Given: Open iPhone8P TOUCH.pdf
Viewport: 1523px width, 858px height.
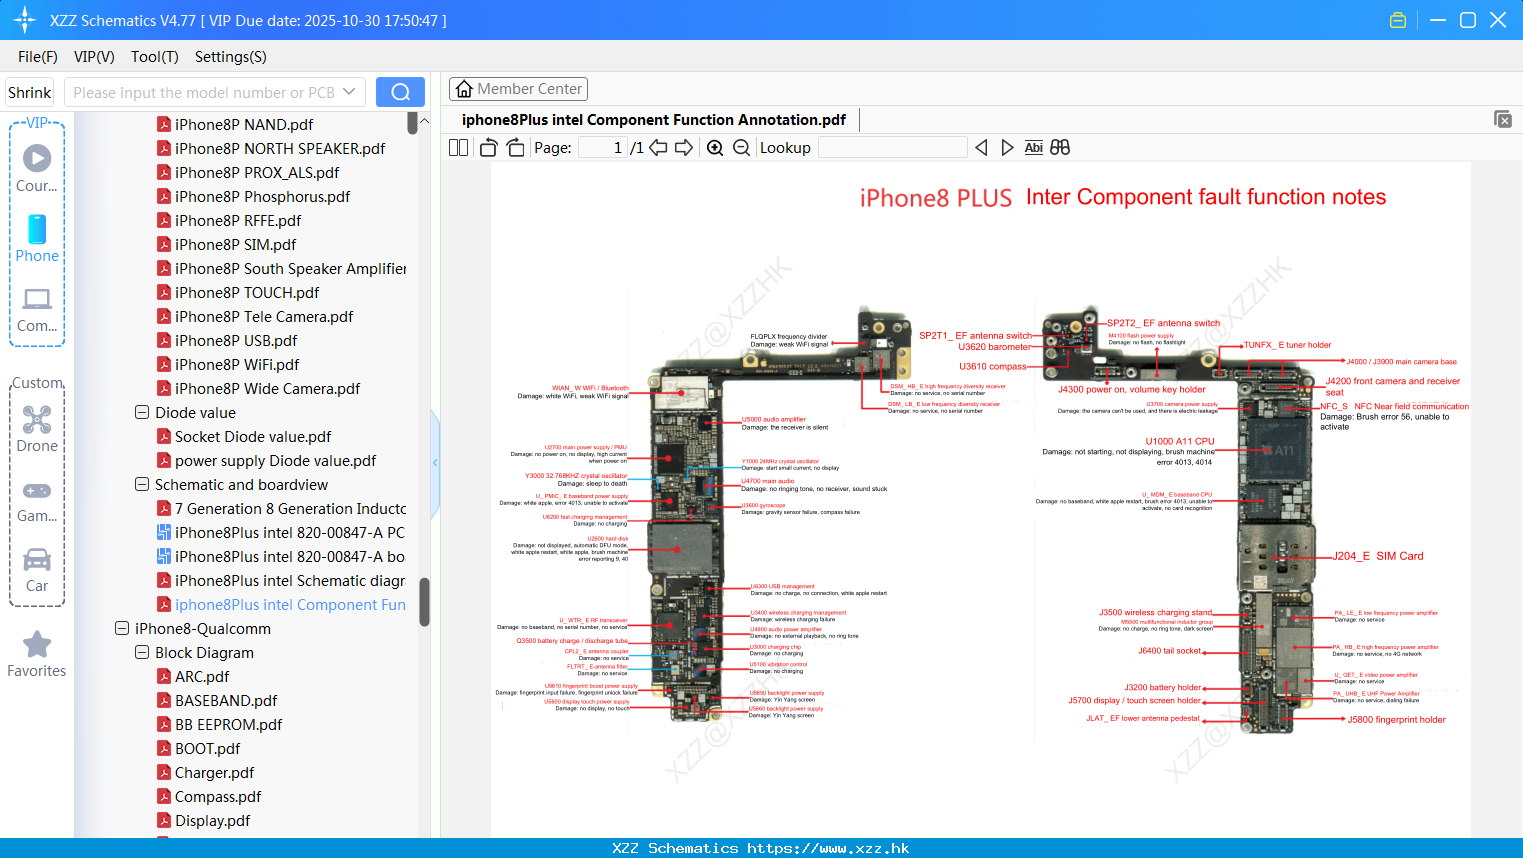Looking at the screenshot, I should (x=246, y=292).
